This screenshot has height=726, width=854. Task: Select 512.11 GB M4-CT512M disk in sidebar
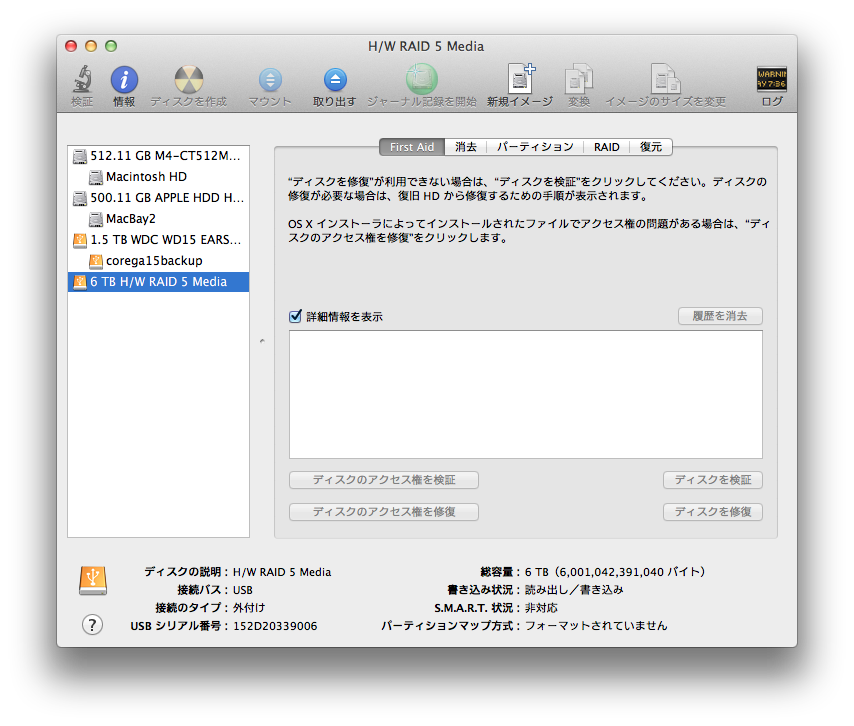[x=158, y=156]
